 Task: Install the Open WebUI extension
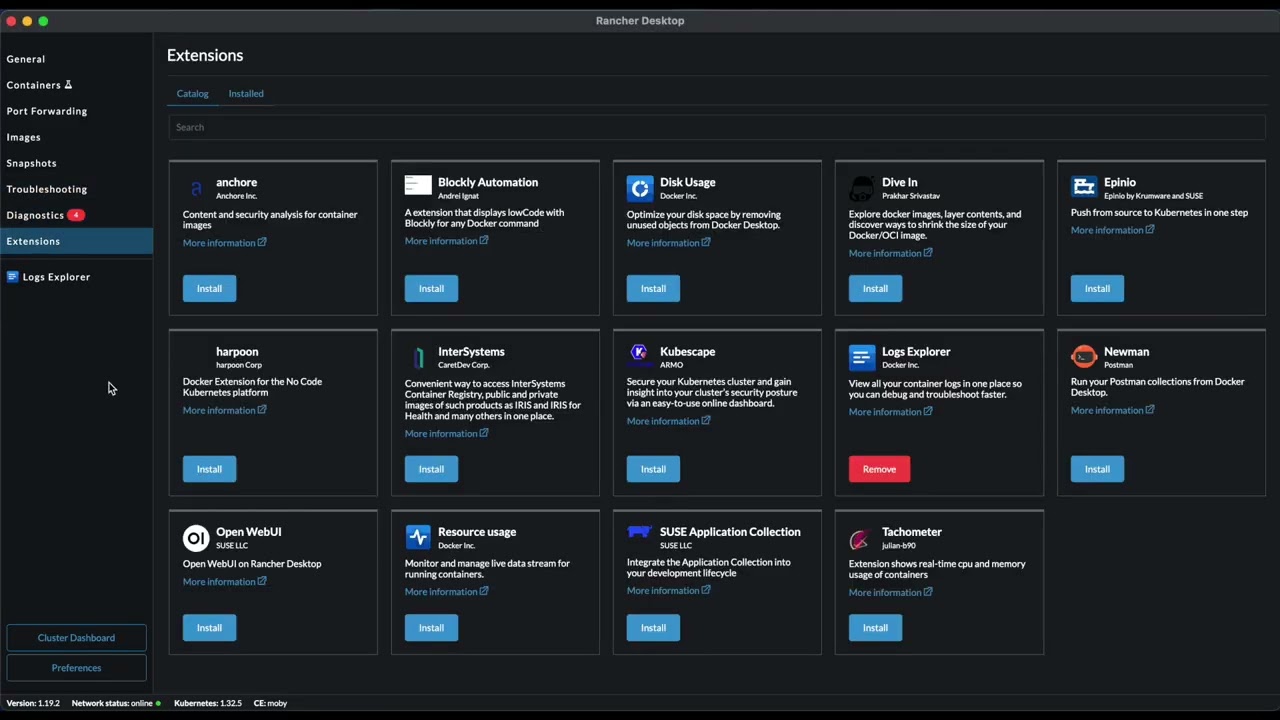pyautogui.click(x=209, y=628)
